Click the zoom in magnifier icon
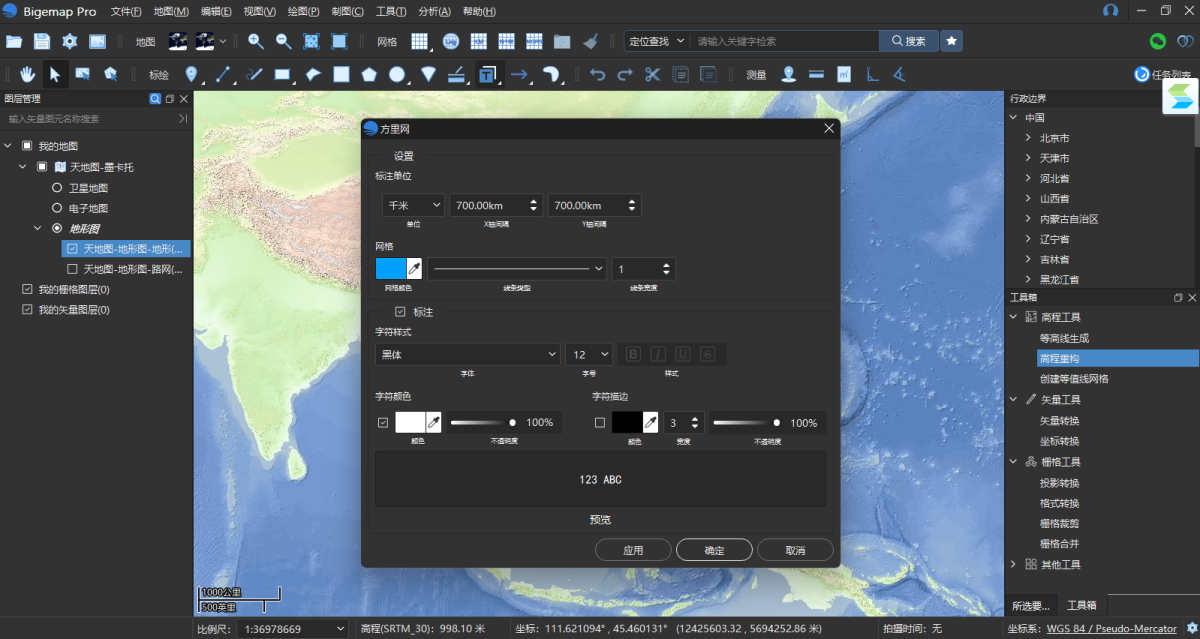The image size is (1200, 639). tap(256, 41)
